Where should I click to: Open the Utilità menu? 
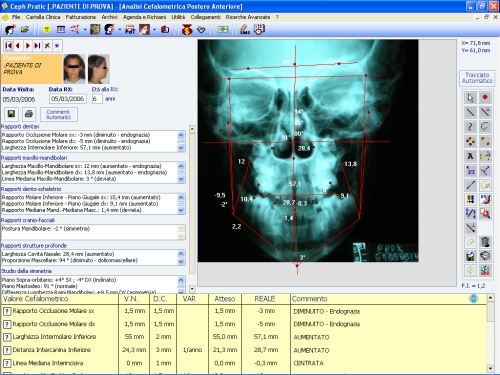[x=178, y=17]
